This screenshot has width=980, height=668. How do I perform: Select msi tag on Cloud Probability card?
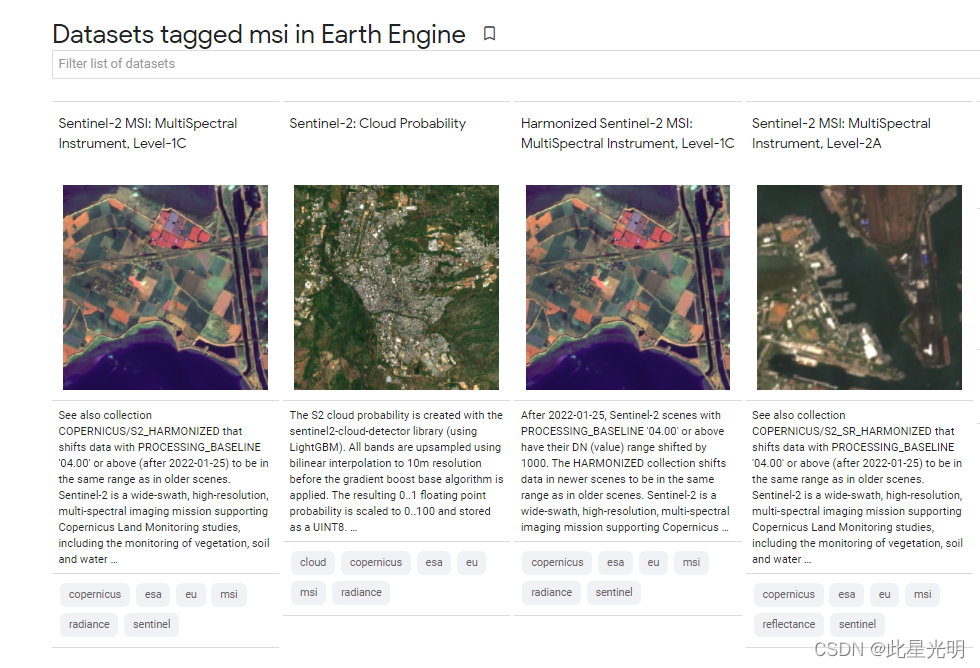(x=308, y=592)
